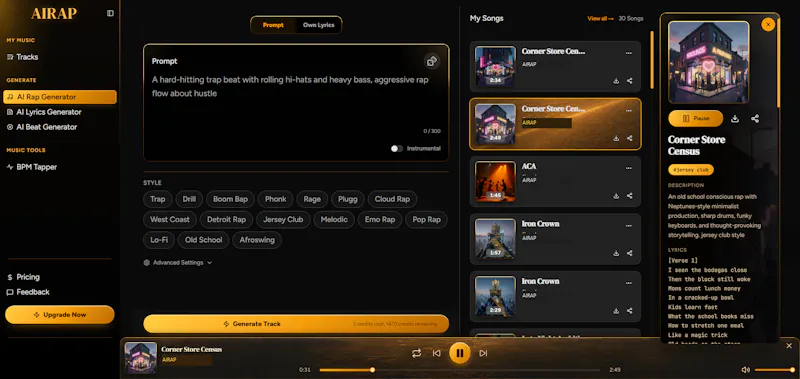The image size is (800, 379).
Task: Skip to previous track in player
Action: pyautogui.click(x=436, y=353)
